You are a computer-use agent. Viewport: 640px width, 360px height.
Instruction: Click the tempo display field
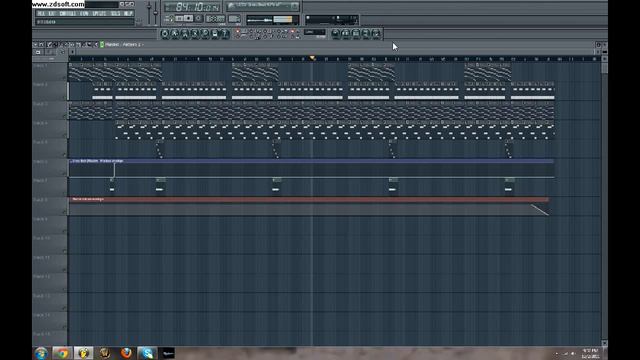point(215,19)
